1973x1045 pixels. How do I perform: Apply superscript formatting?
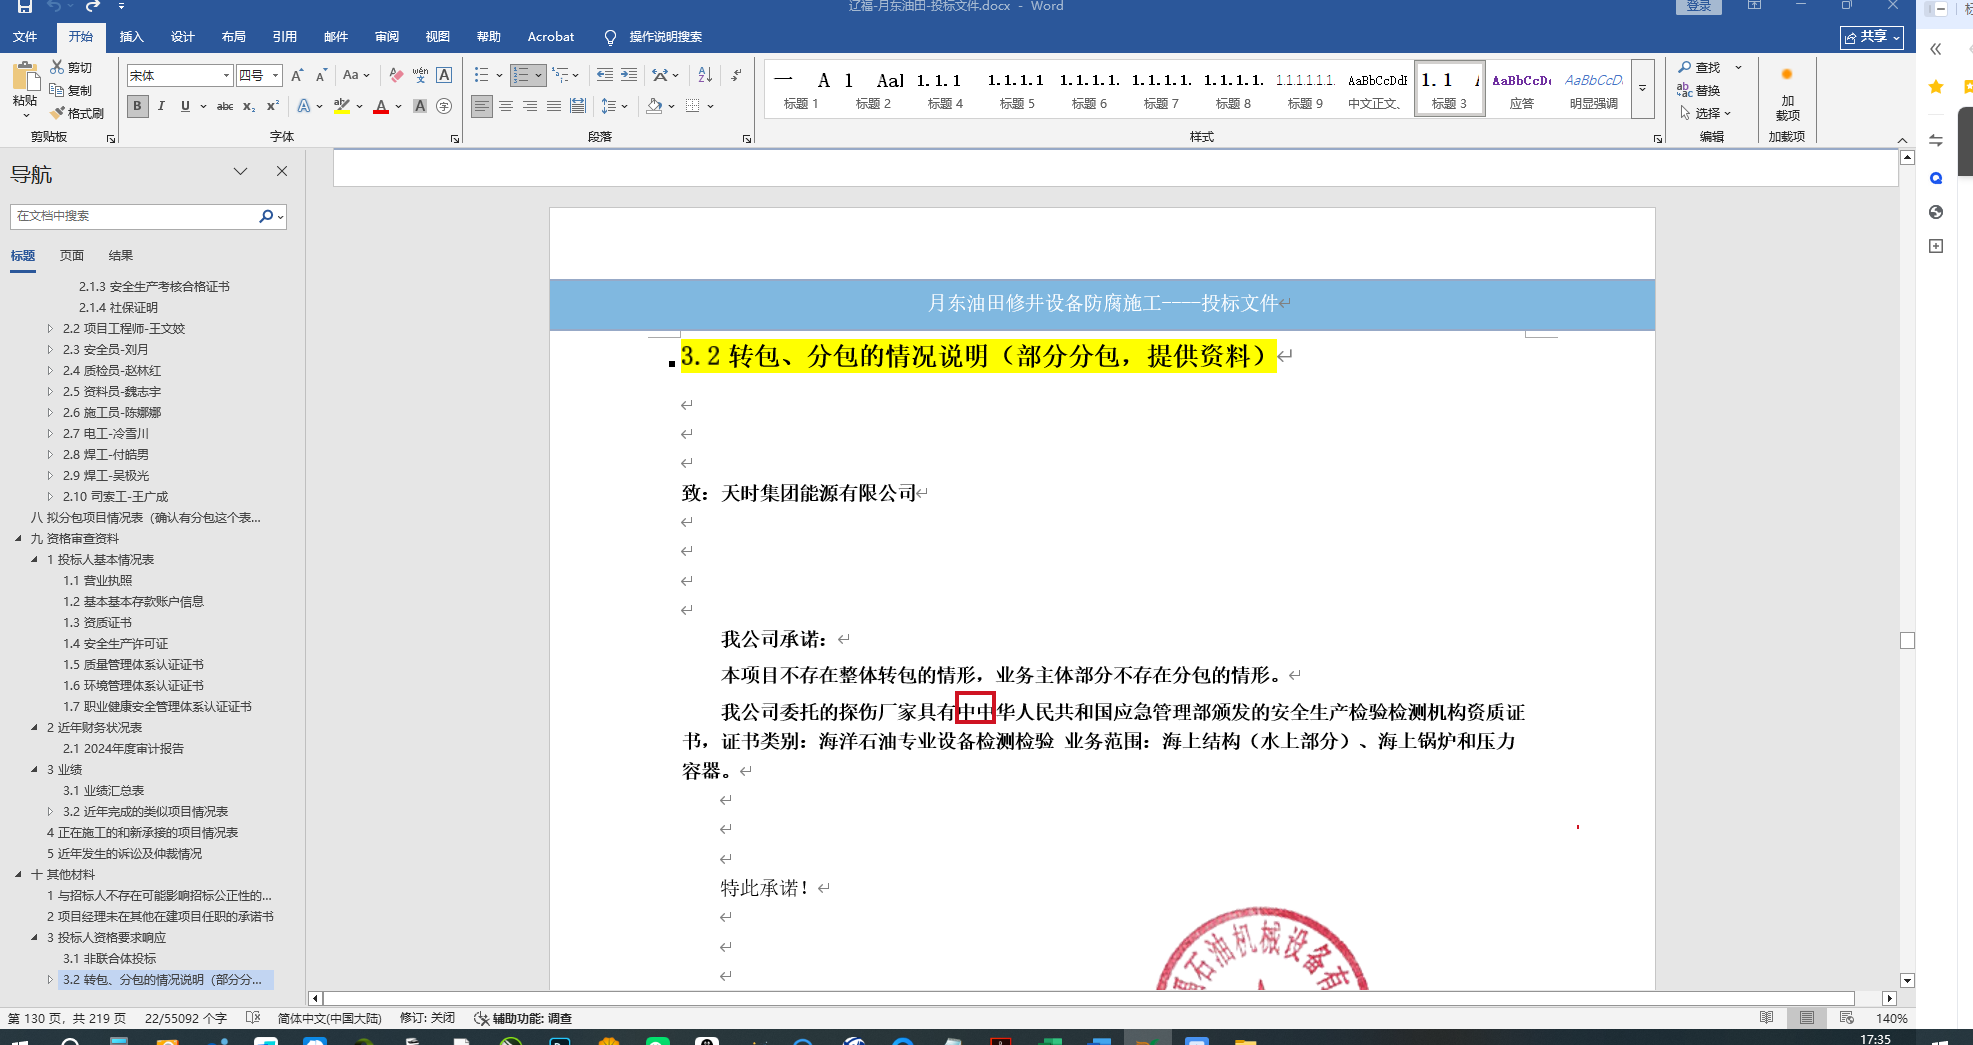tap(272, 106)
